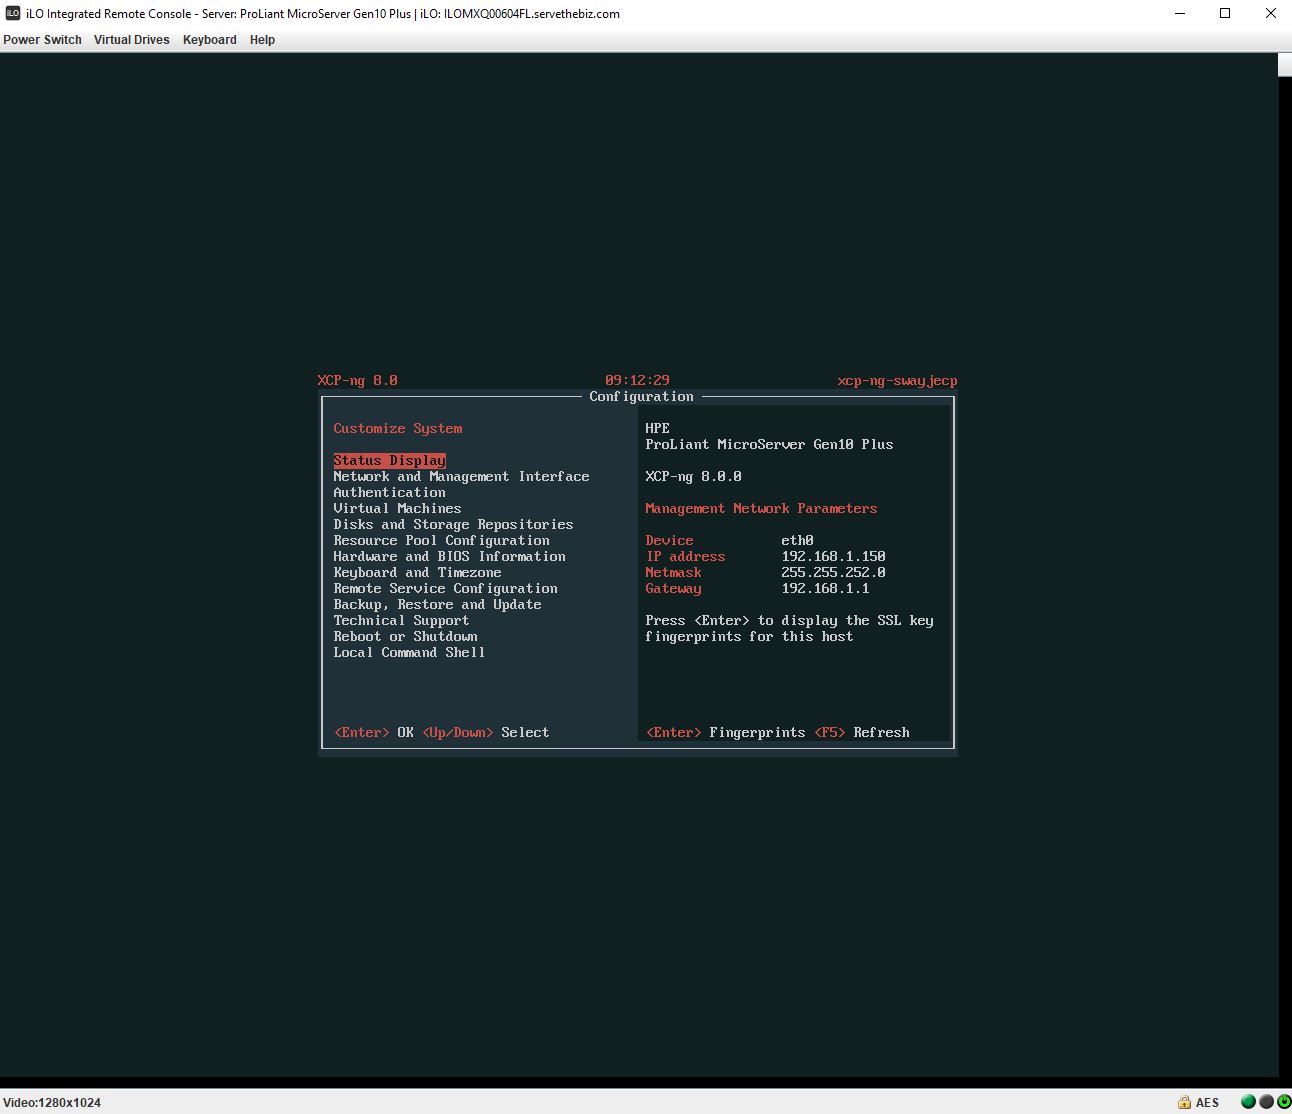Viewport: 1292px width, 1114px height.
Task: Select Network and Management Interface
Action: [x=461, y=477]
